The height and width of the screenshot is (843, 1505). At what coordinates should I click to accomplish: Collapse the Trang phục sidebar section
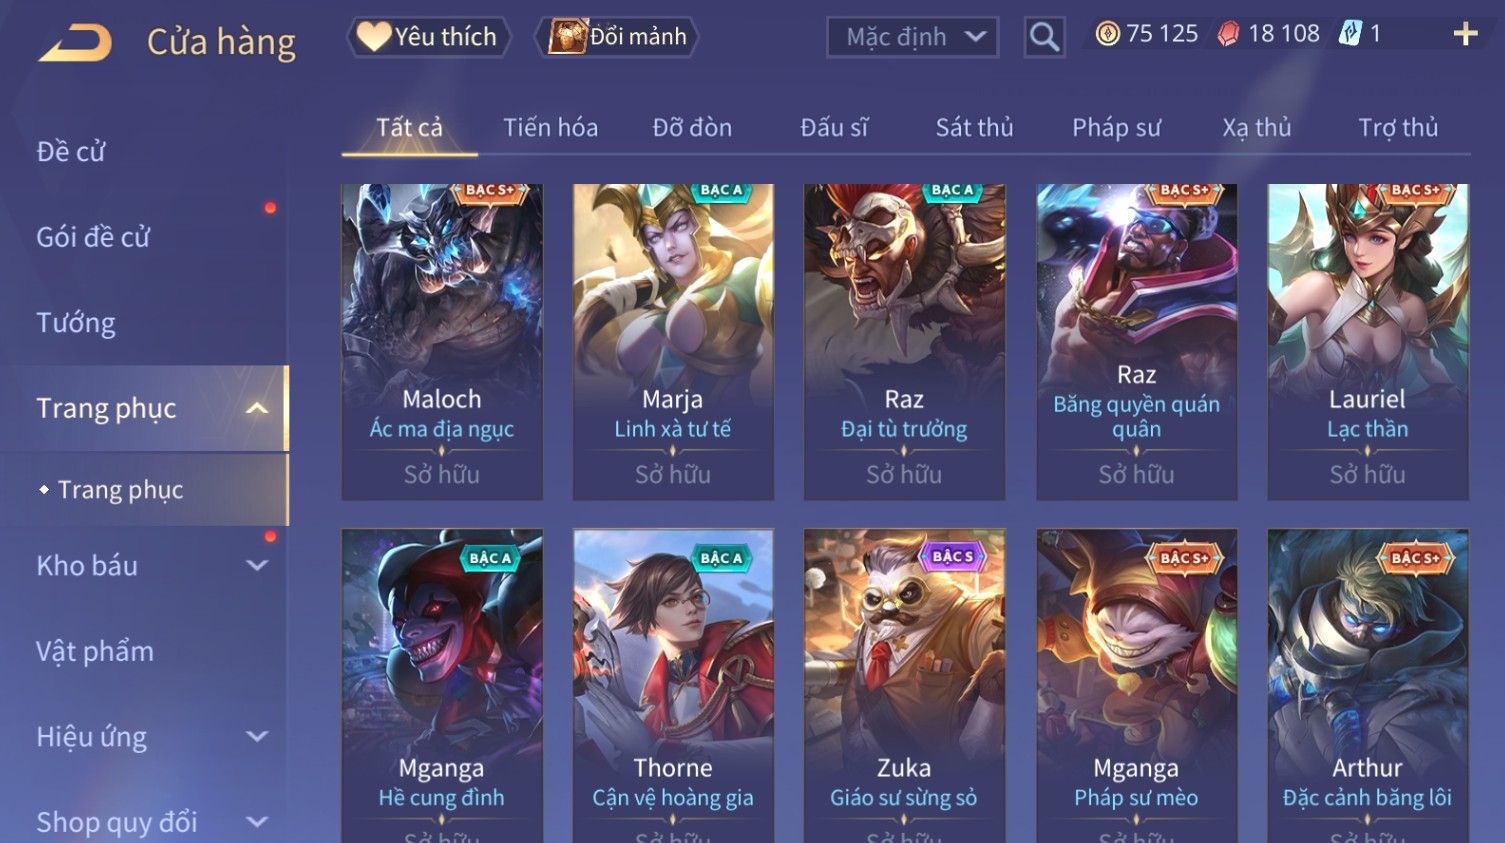tap(257, 408)
